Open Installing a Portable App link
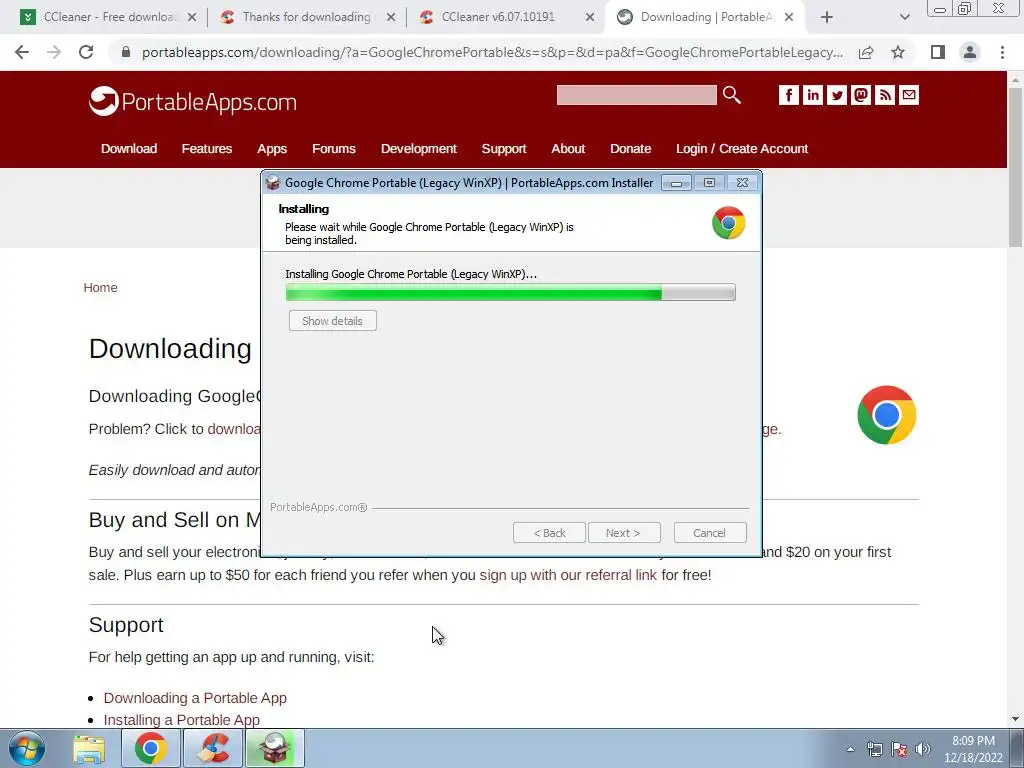Image resolution: width=1024 pixels, height=768 pixels. click(182, 720)
